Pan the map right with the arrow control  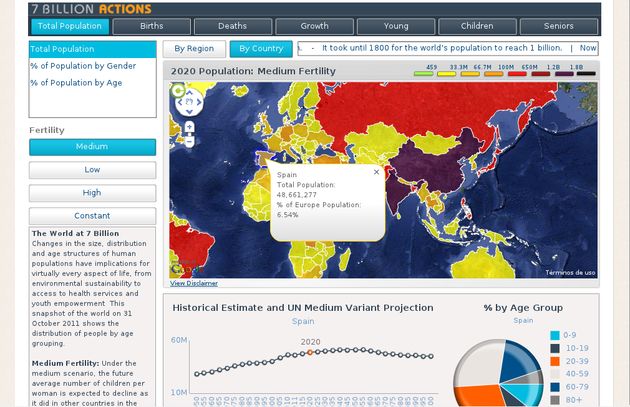198,102
